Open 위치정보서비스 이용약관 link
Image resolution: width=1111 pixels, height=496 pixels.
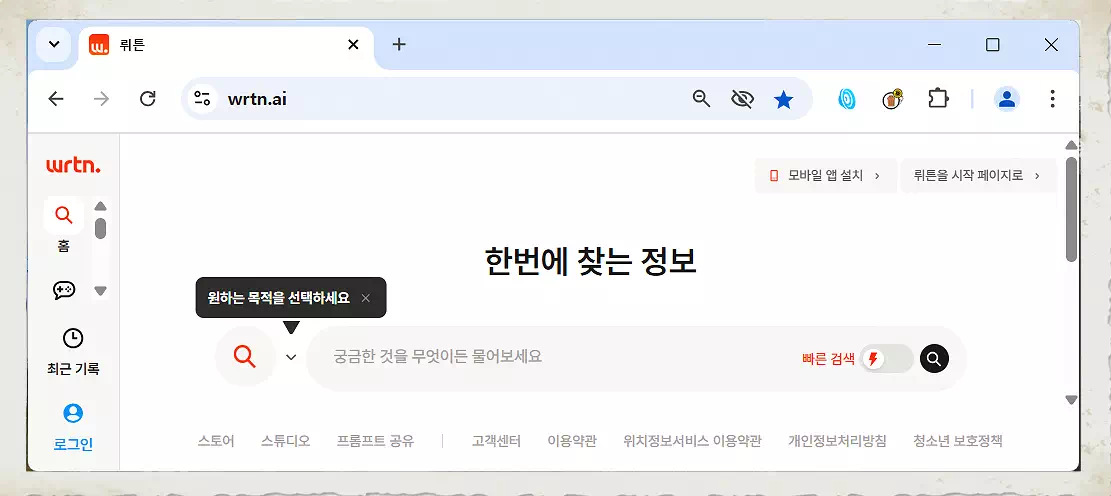coord(692,441)
